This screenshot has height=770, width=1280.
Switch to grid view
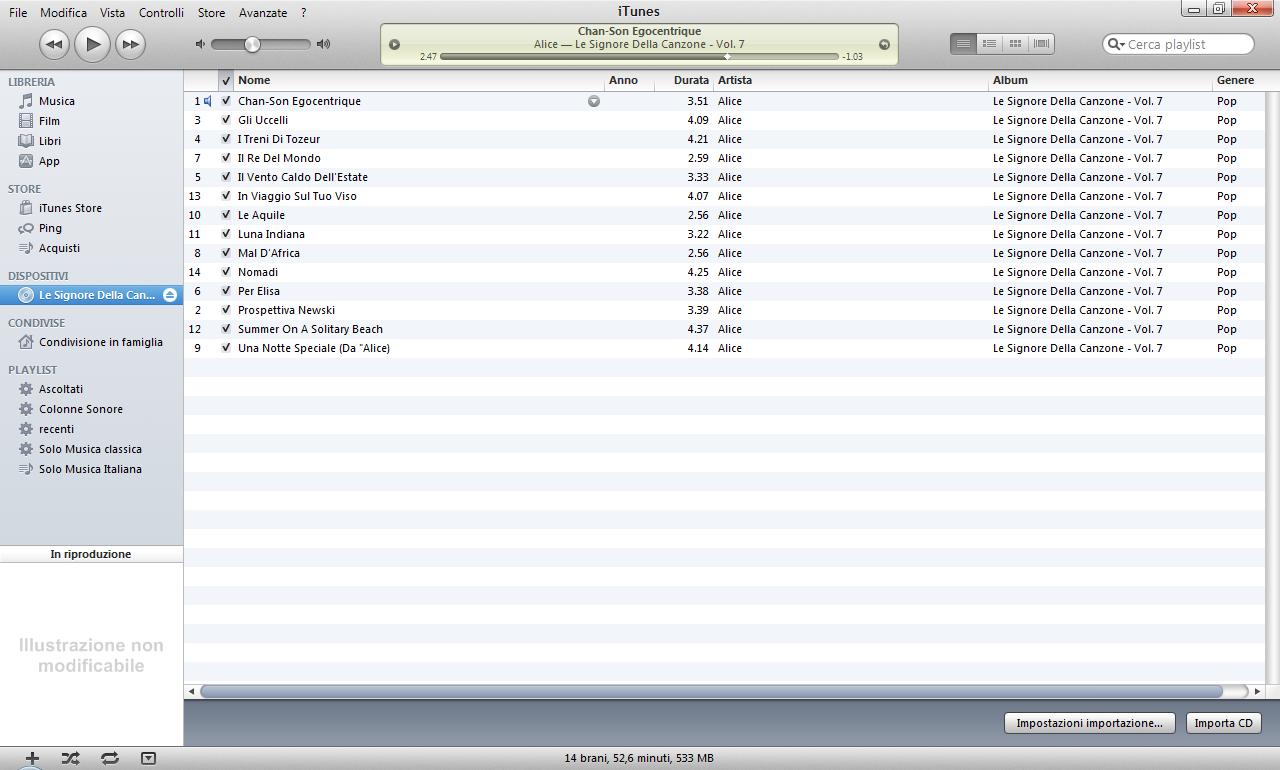pyautogui.click(x=1015, y=44)
